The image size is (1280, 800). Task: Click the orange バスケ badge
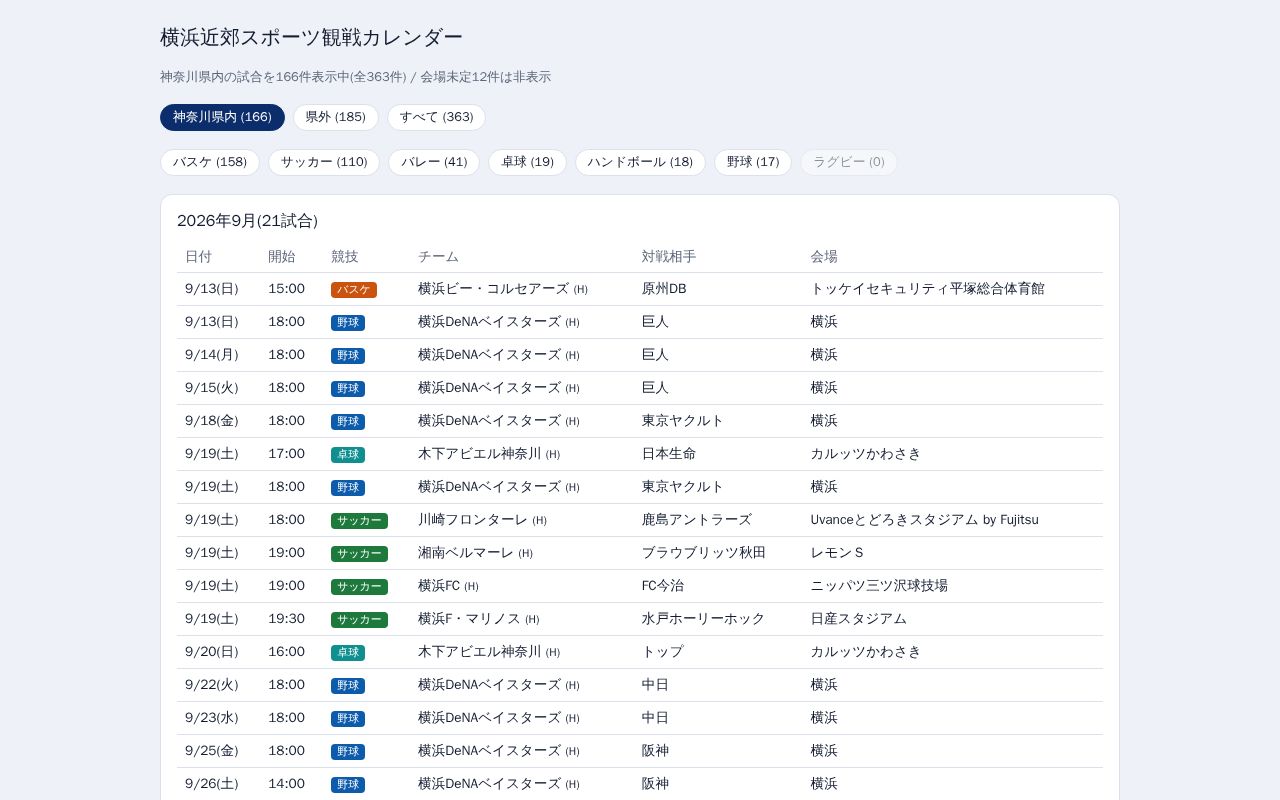coord(354,290)
